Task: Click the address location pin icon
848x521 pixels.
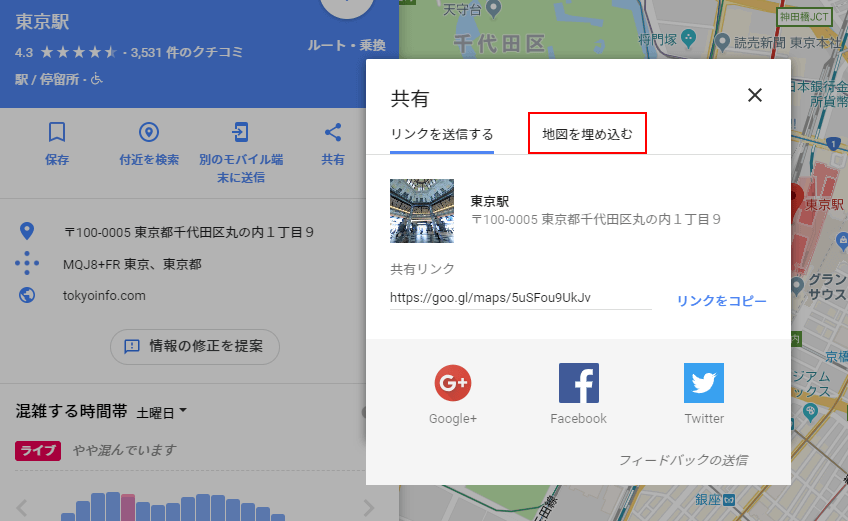Action: (x=26, y=232)
